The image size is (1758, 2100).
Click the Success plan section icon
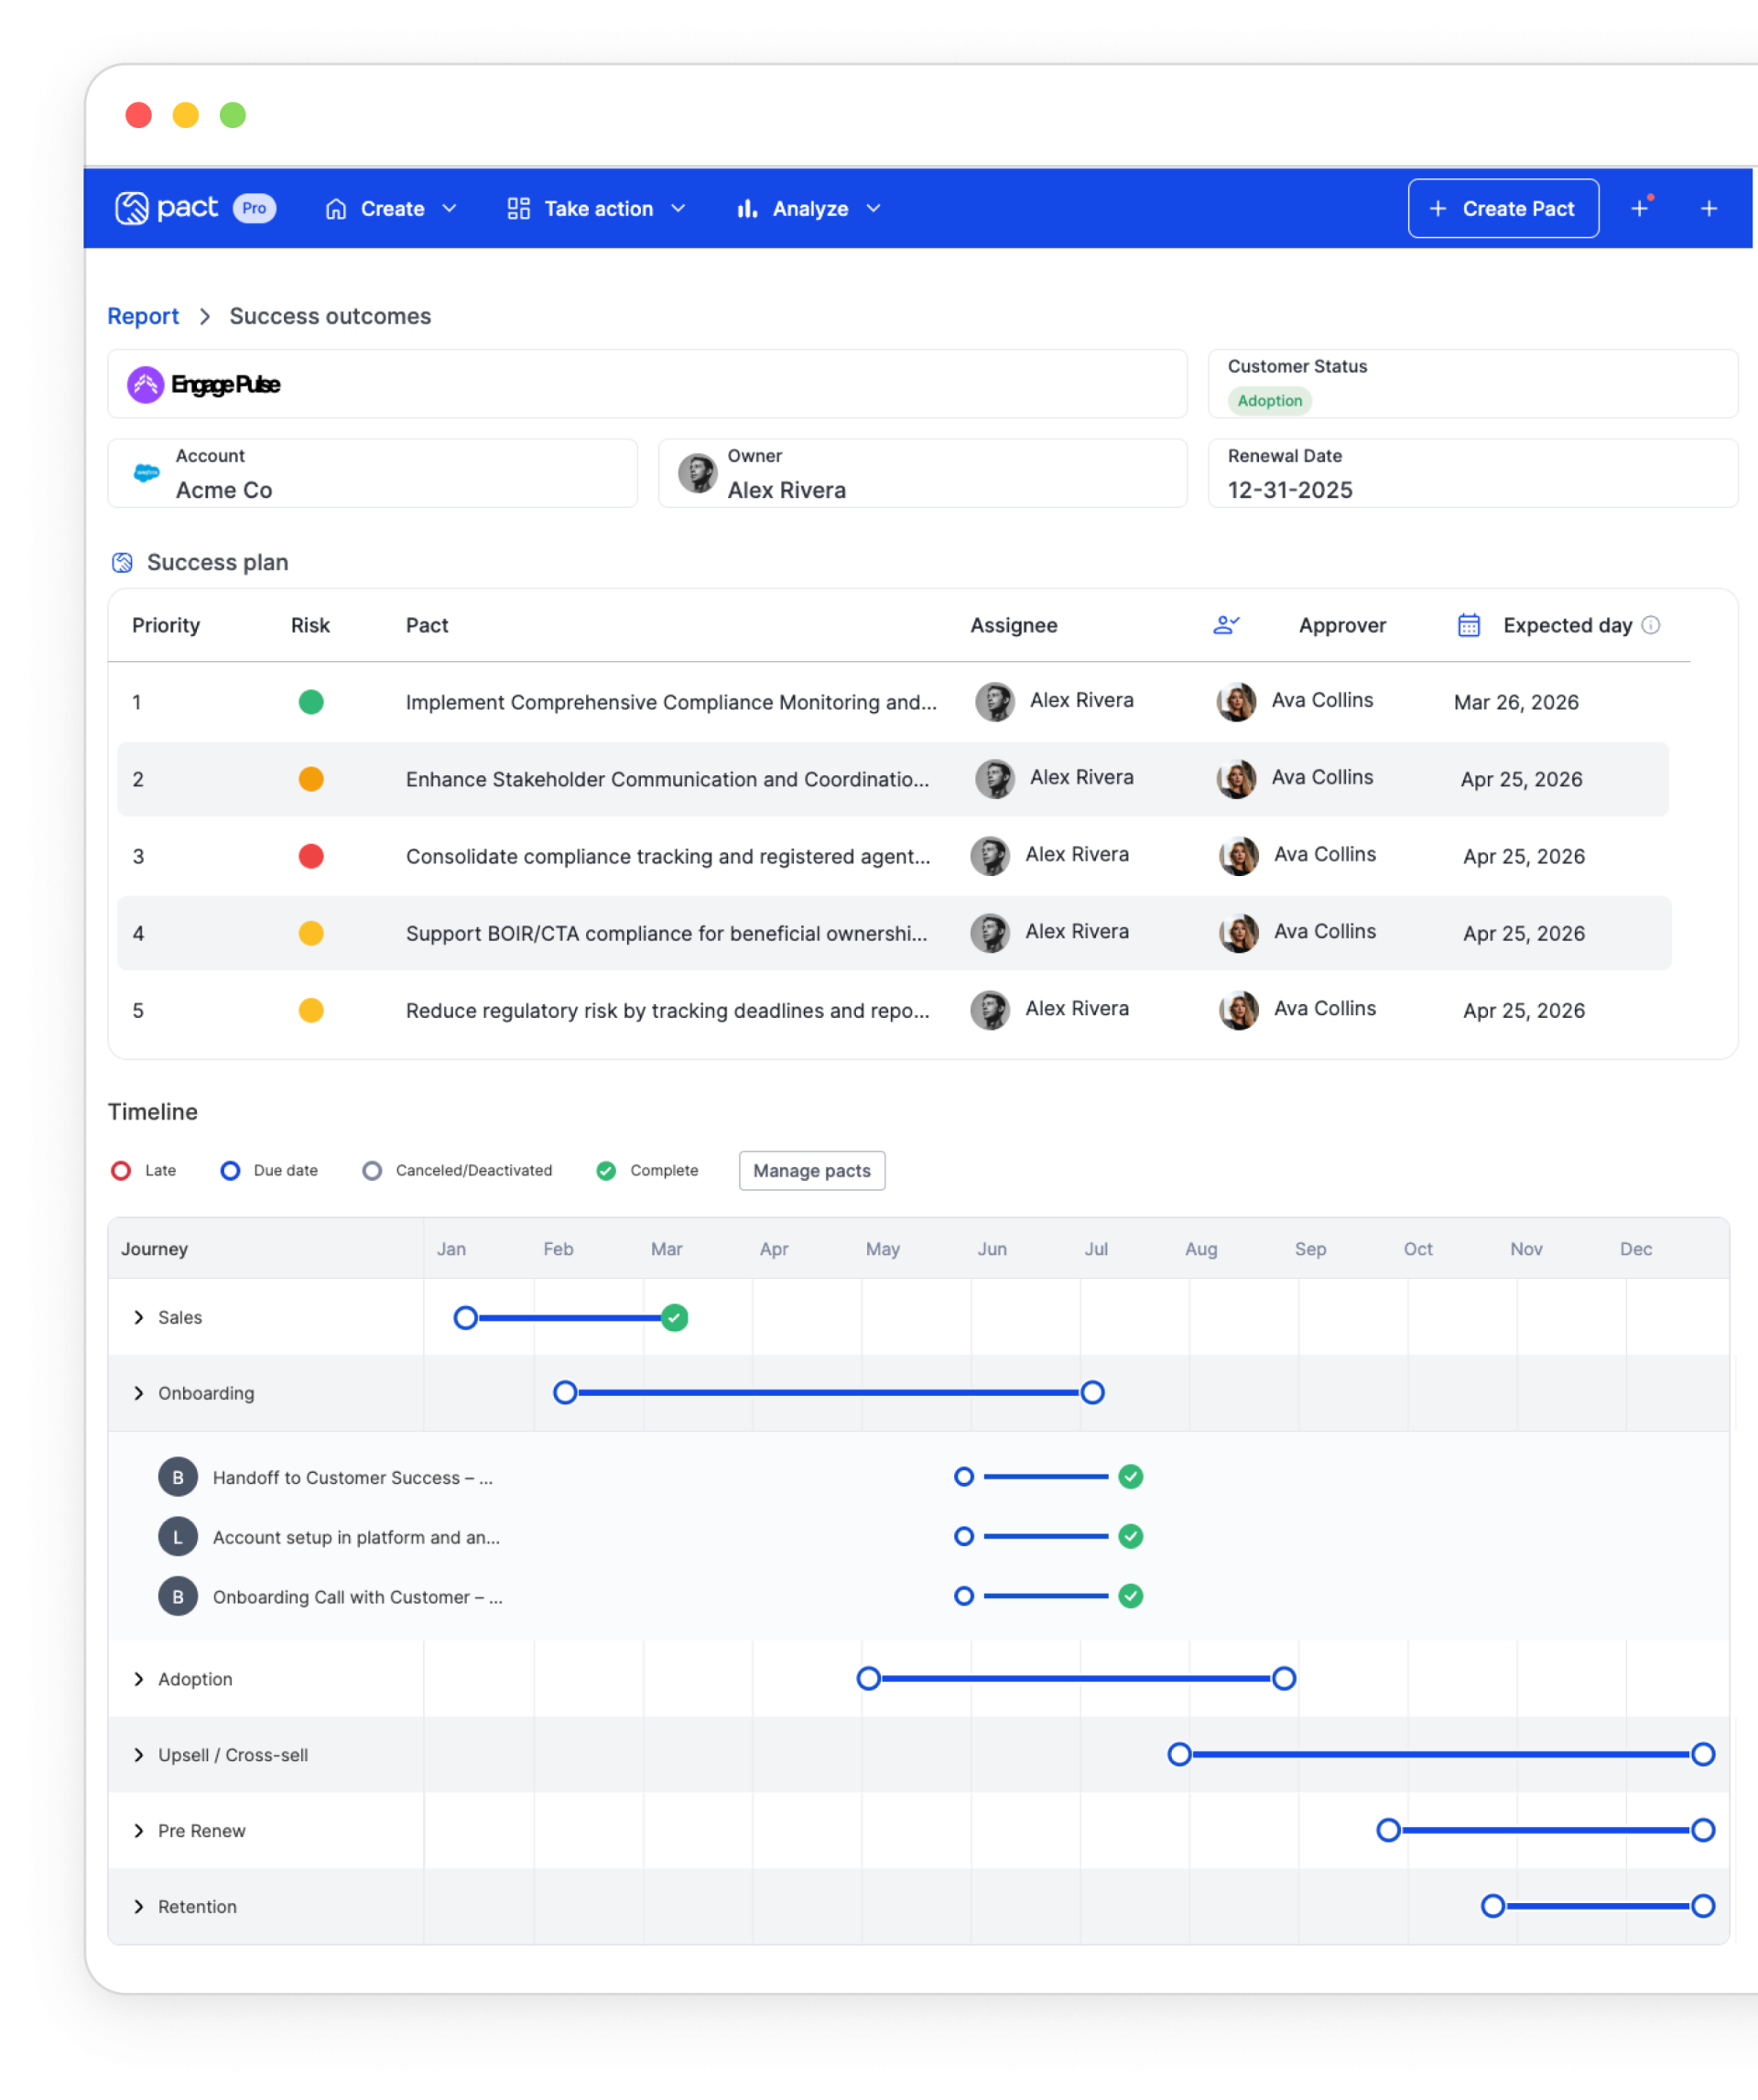click(x=122, y=563)
